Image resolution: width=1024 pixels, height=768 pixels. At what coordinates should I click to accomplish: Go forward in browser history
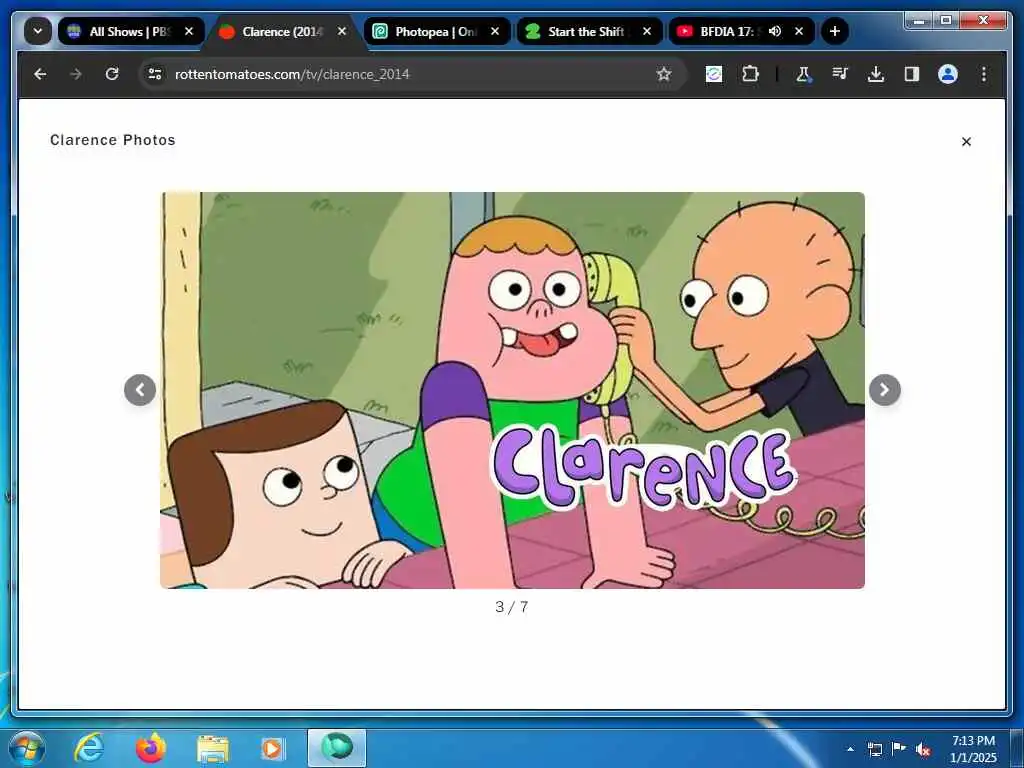tap(76, 74)
